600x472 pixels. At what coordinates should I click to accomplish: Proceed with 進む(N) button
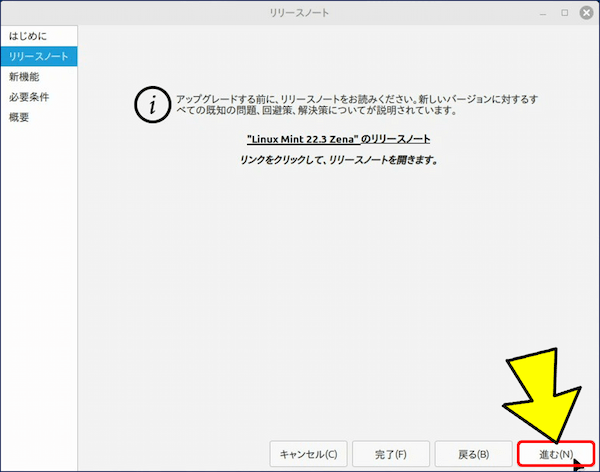pyautogui.click(x=556, y=454)
